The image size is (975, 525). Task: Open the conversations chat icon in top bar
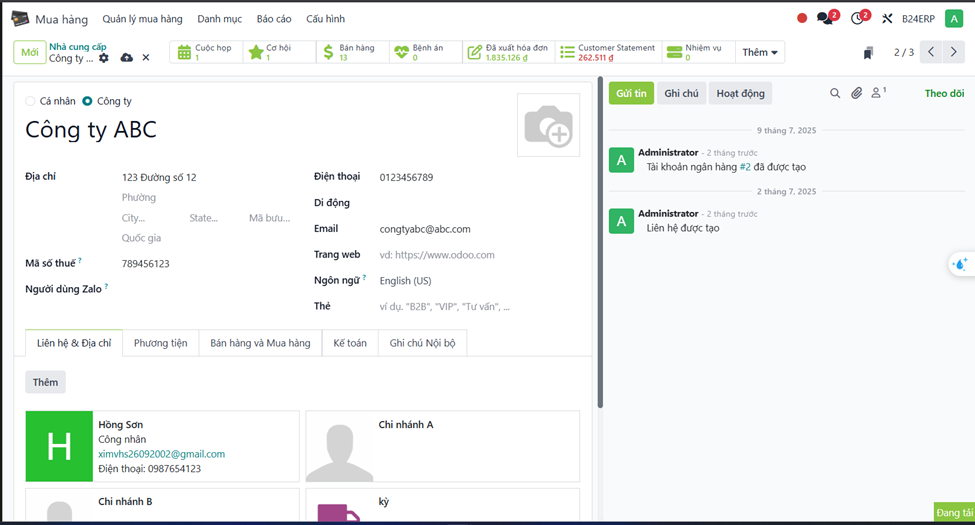824,18
